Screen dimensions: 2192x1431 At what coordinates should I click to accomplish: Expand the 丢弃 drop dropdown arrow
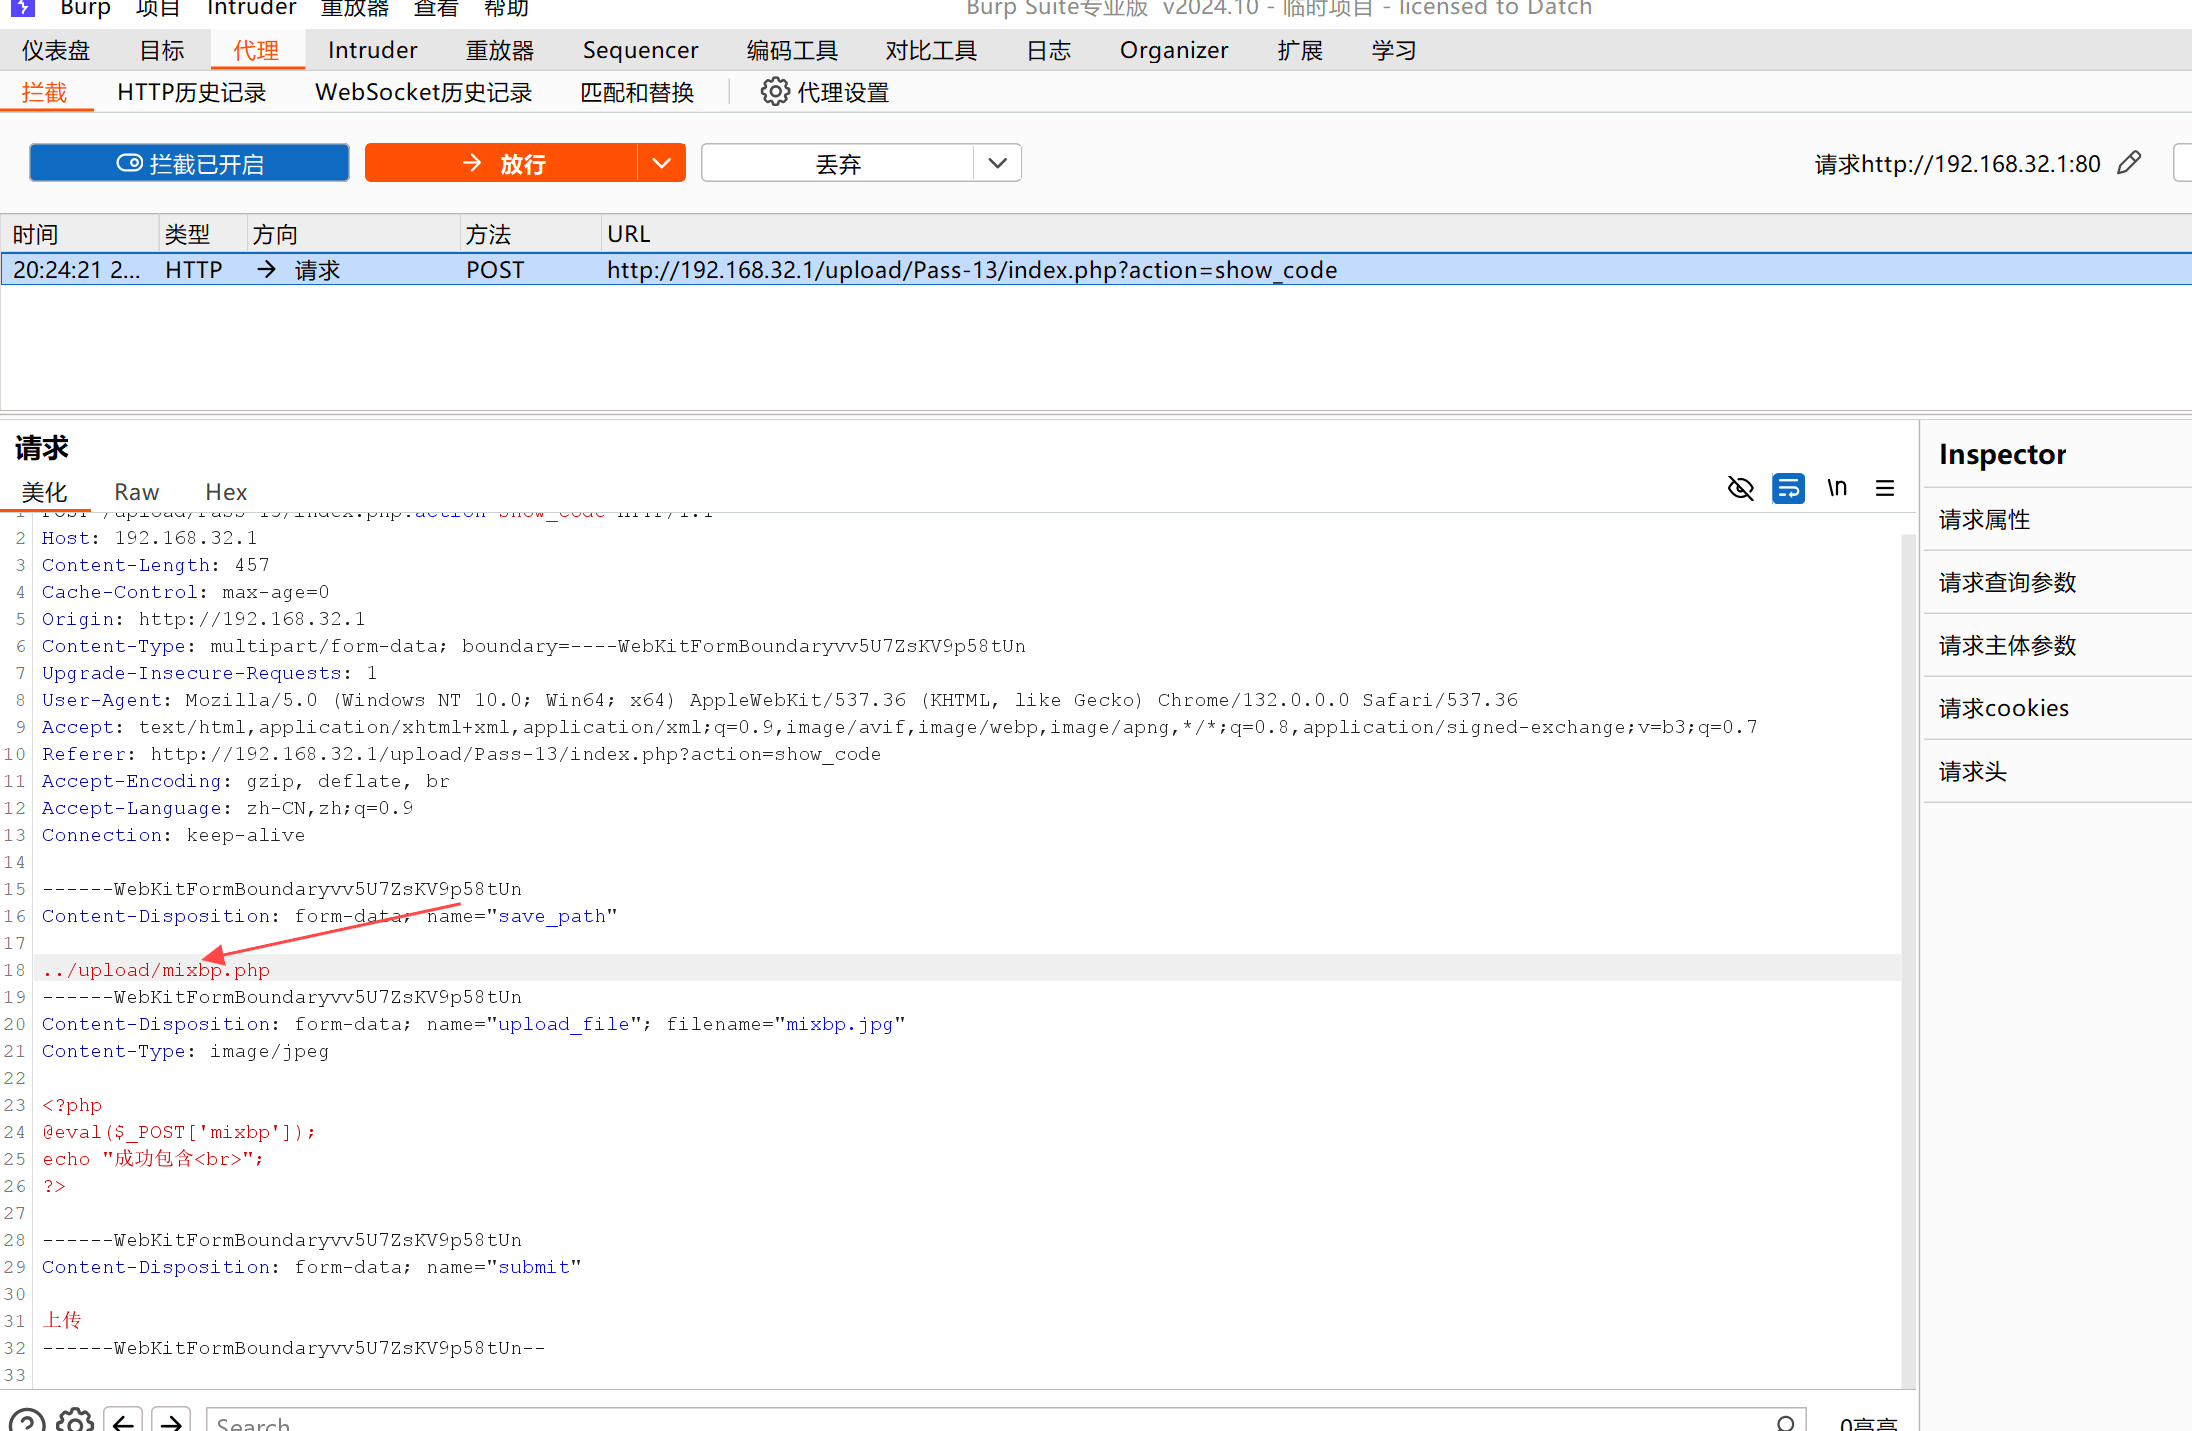click(997, 163)
